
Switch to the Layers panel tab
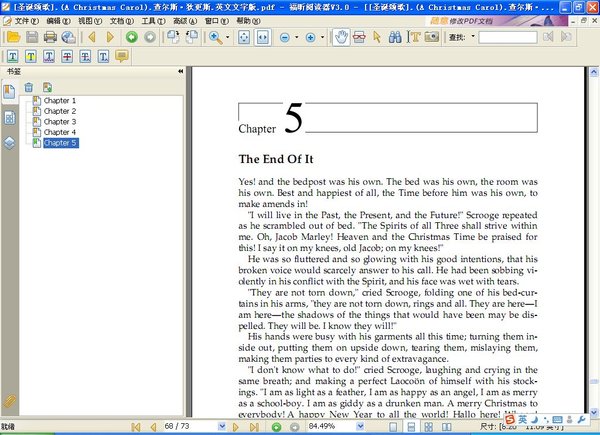click(x=10, y=143)
